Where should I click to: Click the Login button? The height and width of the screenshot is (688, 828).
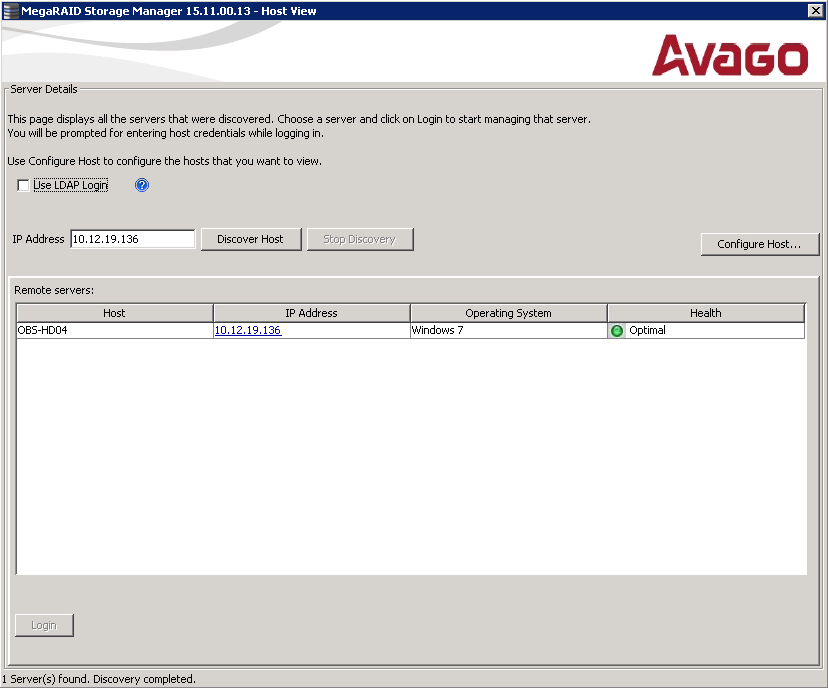coord(44,625)
